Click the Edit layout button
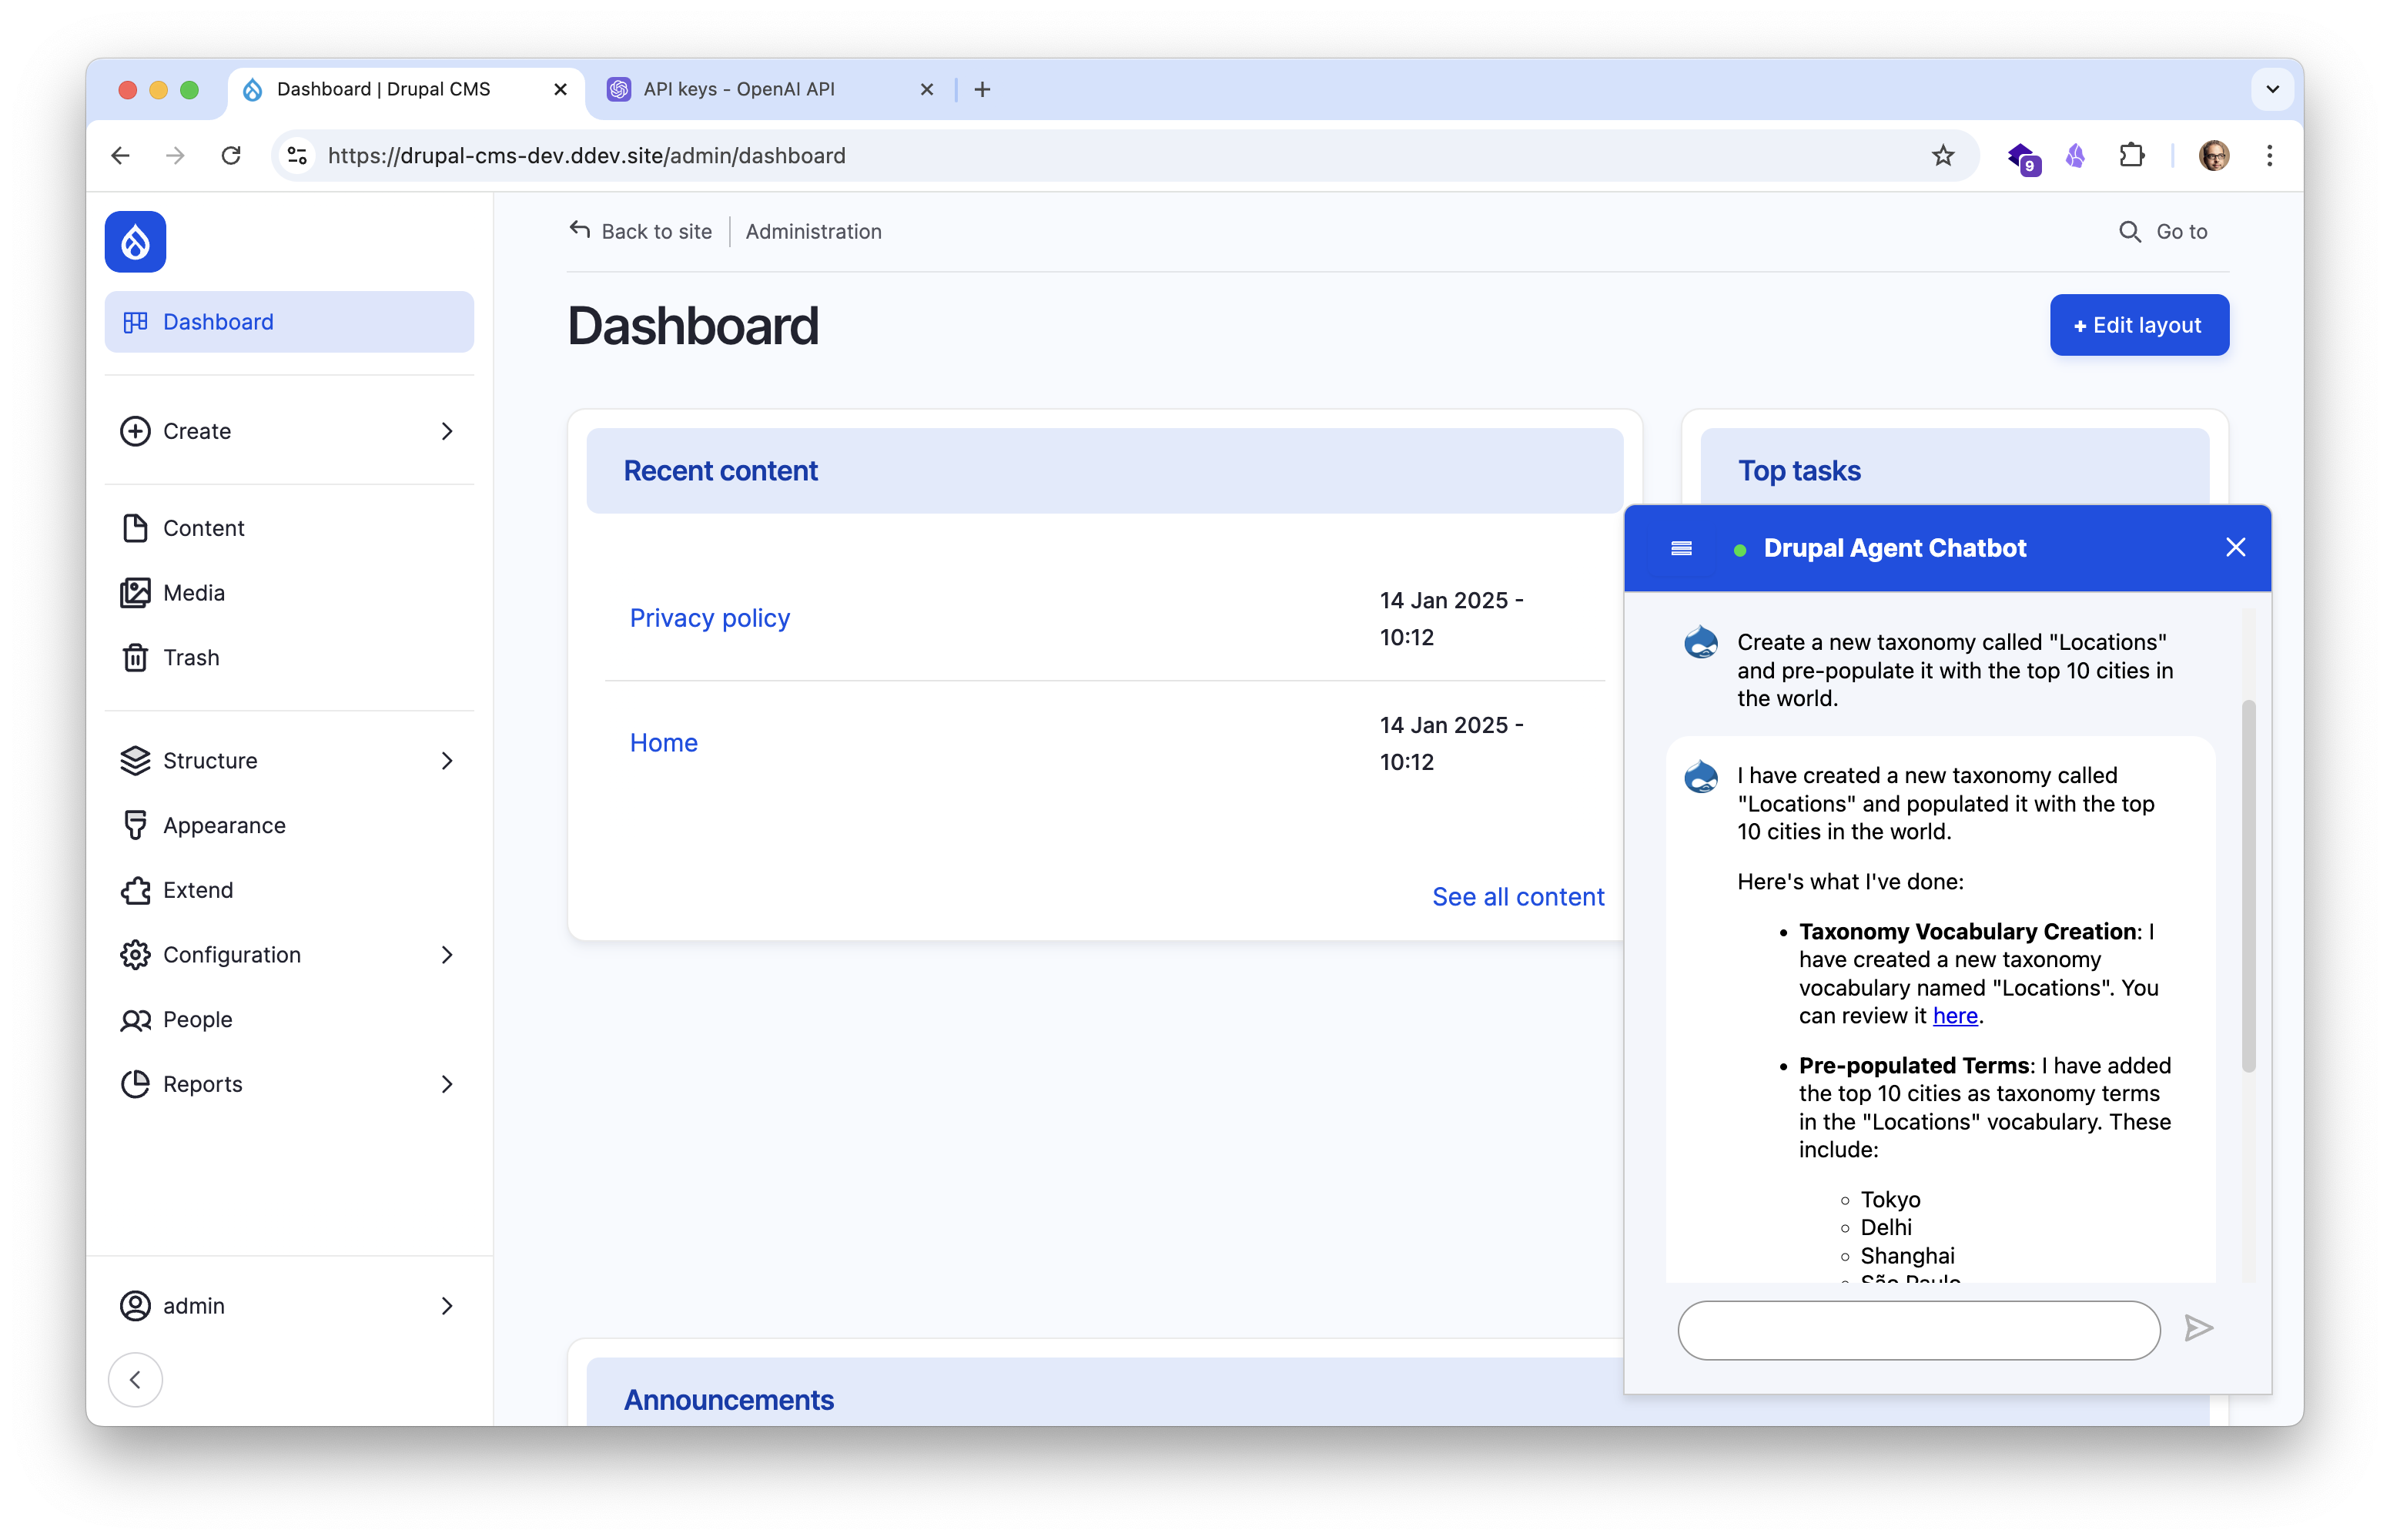2390x1540 pixels. [2139, 325]
